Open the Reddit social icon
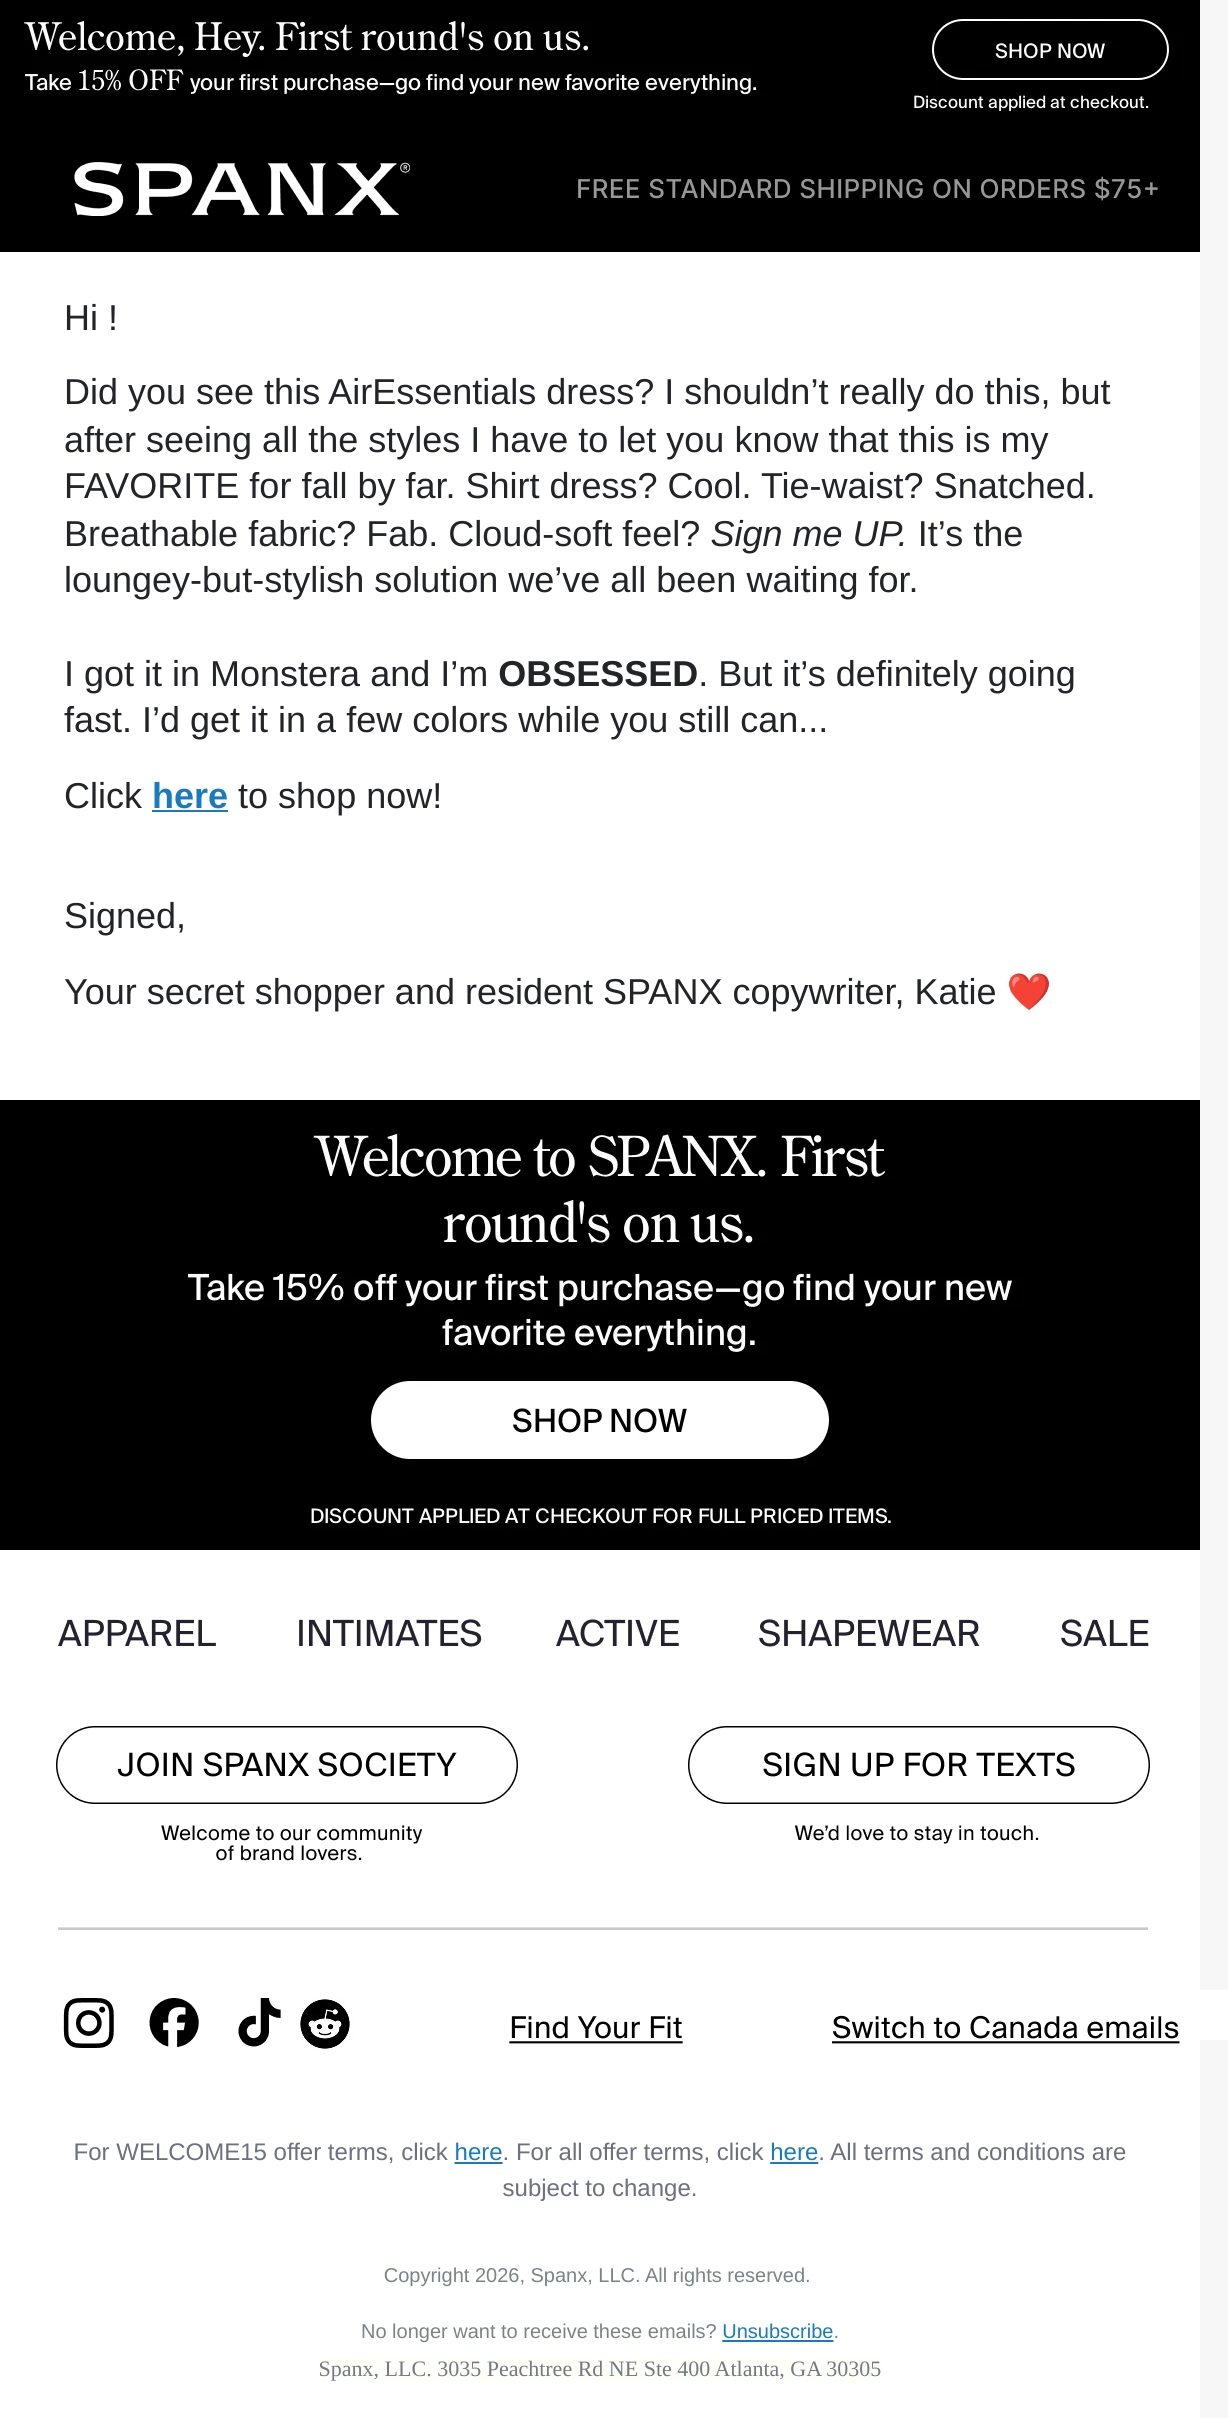This screenshot has height=2418, width=1228. (x=325, y=2024)
